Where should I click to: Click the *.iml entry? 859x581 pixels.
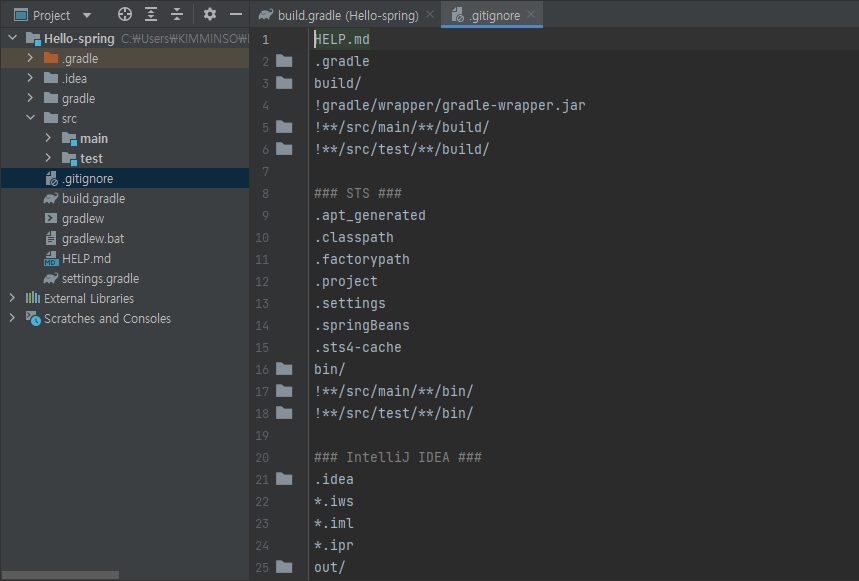334,523
